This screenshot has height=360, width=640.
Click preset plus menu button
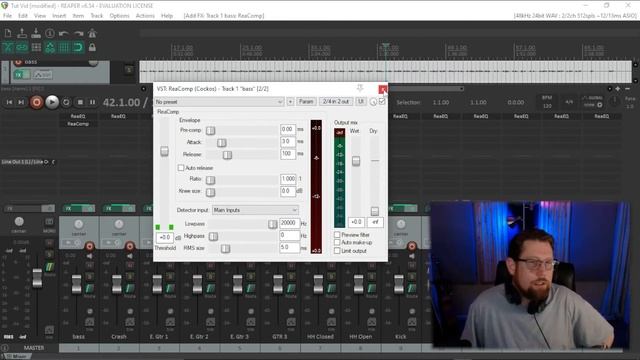point(290,102)
